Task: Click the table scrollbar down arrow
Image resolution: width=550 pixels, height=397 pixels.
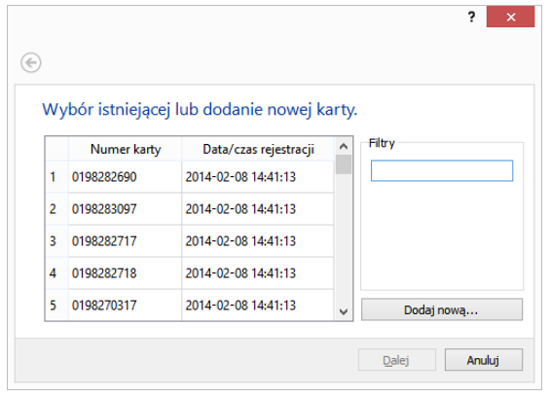Action: pos(344,311)
